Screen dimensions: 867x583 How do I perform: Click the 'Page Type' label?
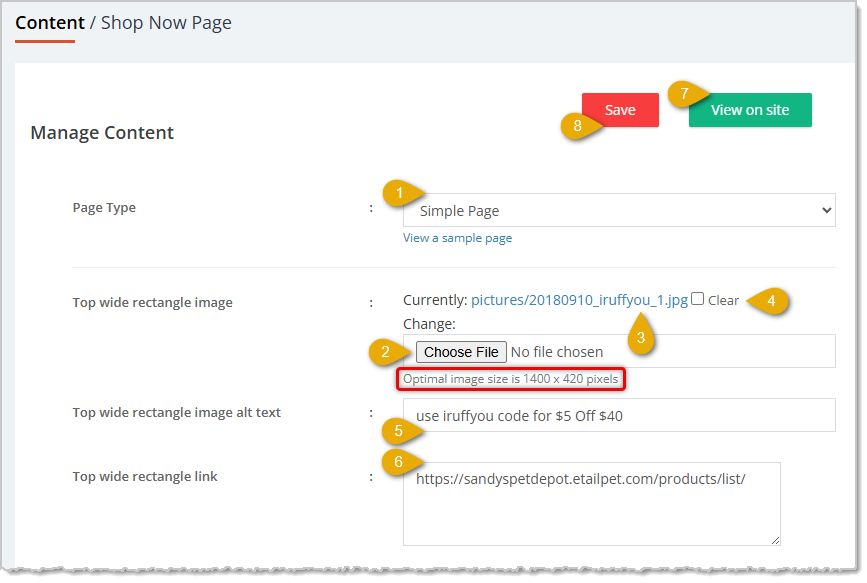tap(104, 208)
